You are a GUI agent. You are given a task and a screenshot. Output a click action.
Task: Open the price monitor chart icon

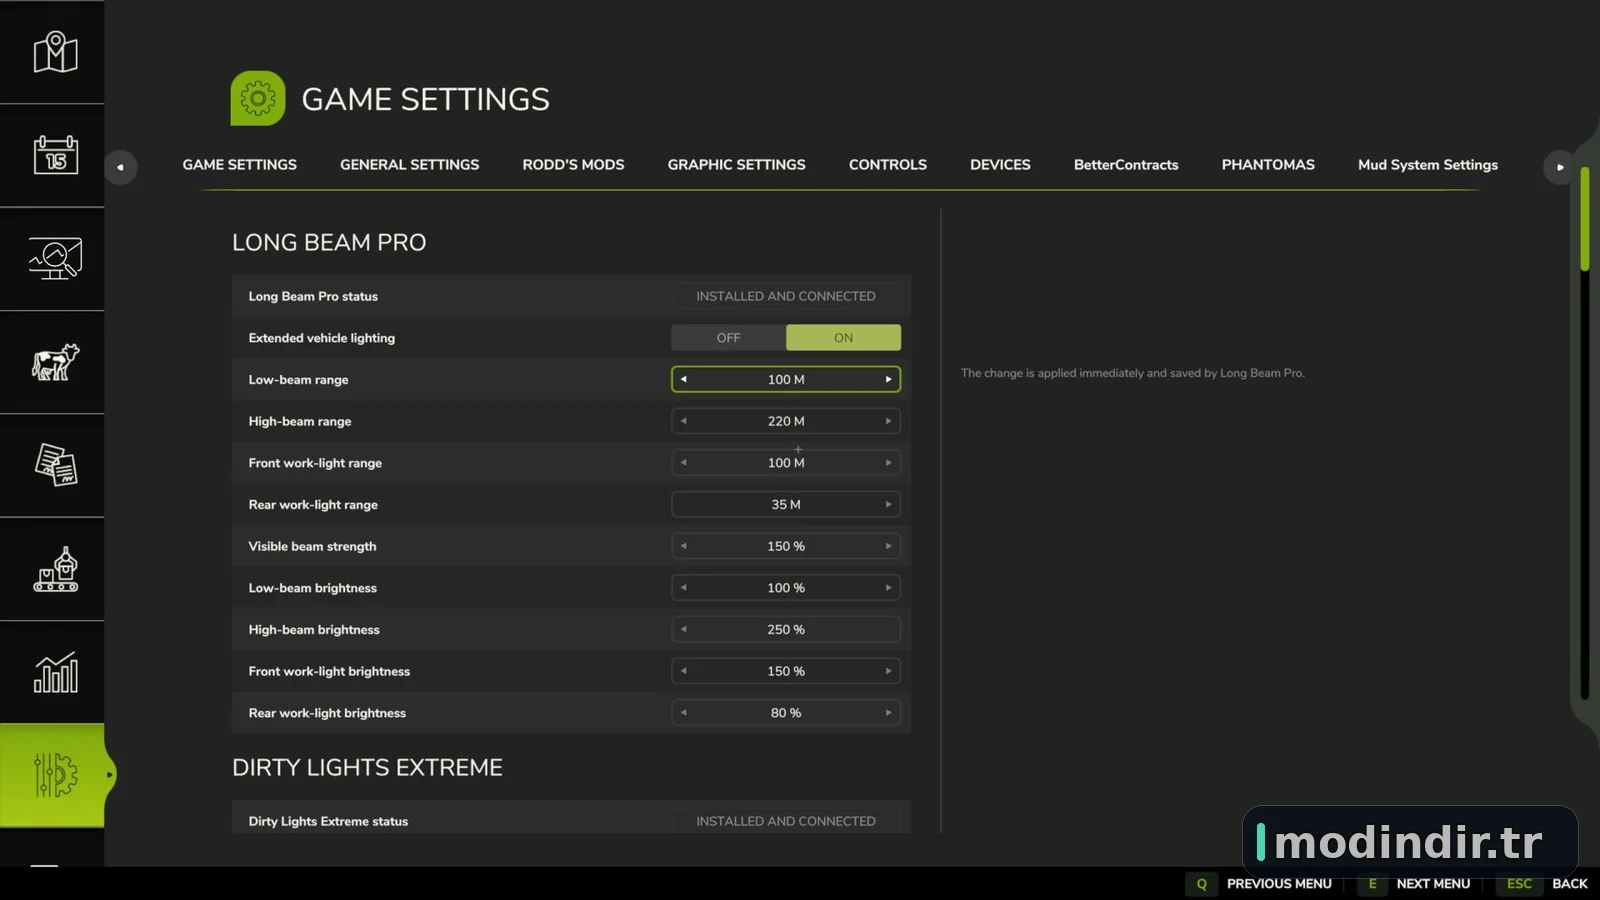[x=55, y=259]
